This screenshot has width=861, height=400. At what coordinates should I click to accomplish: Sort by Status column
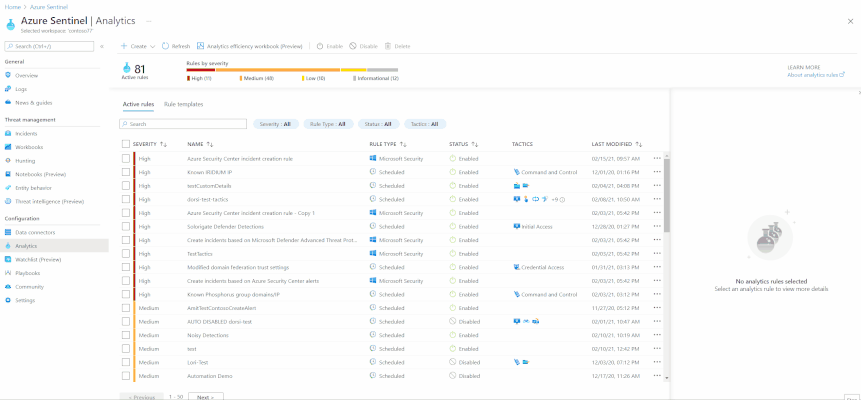click(x=463, y=144)
